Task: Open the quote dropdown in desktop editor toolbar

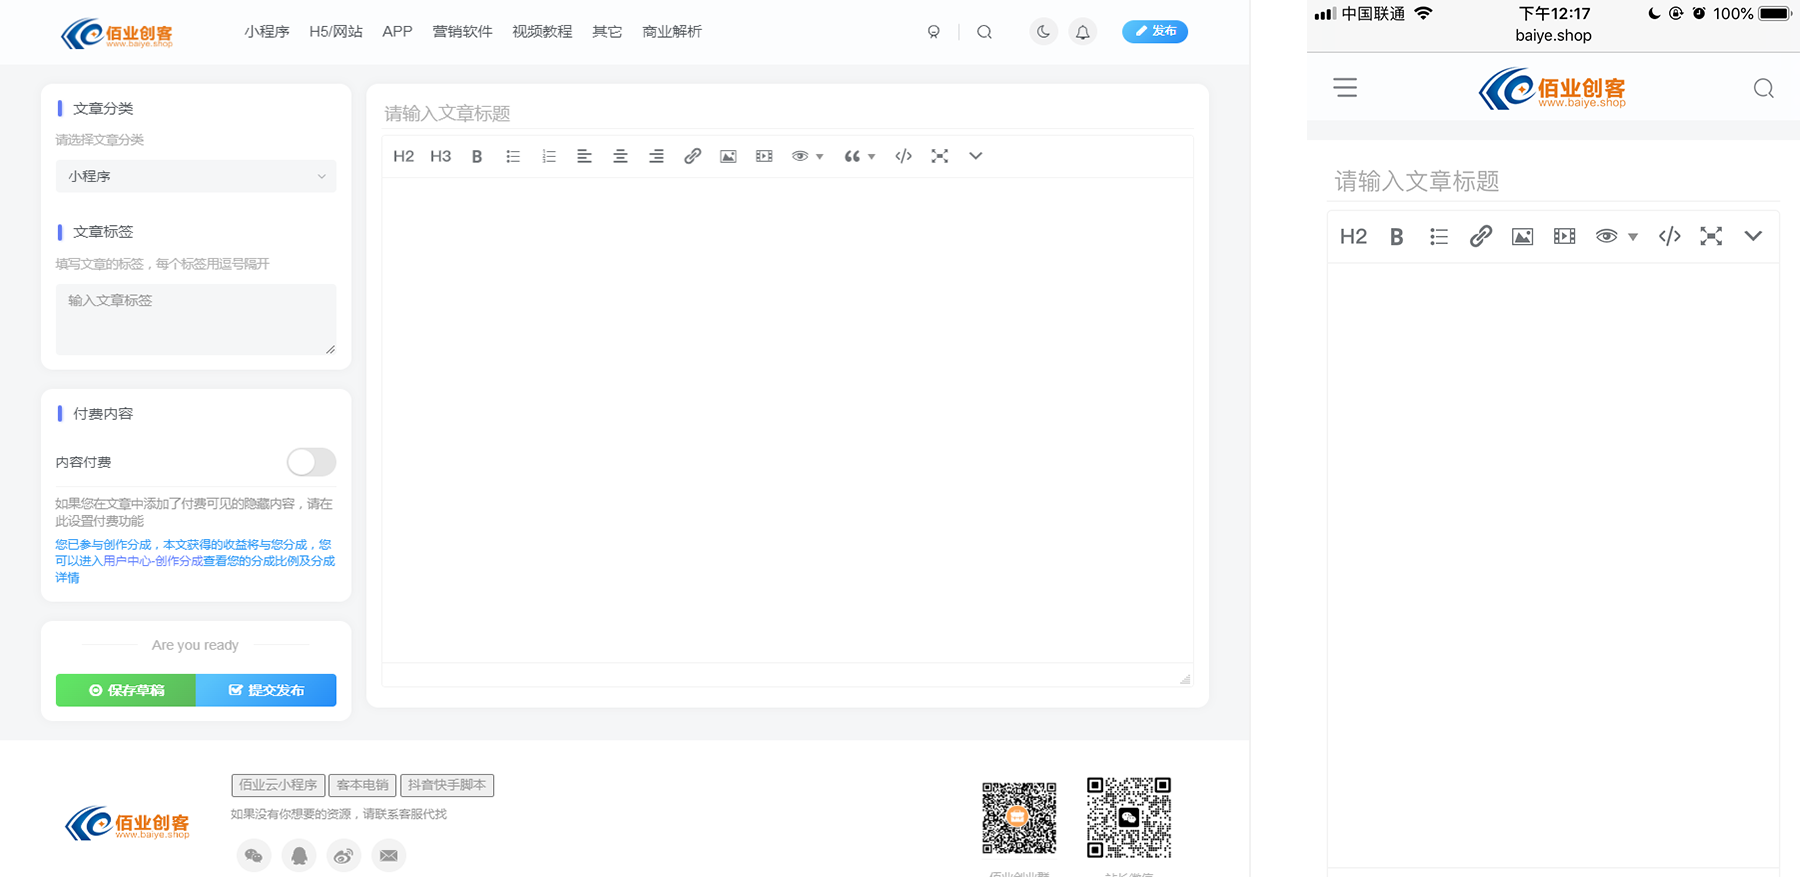Action: point(858,156)
